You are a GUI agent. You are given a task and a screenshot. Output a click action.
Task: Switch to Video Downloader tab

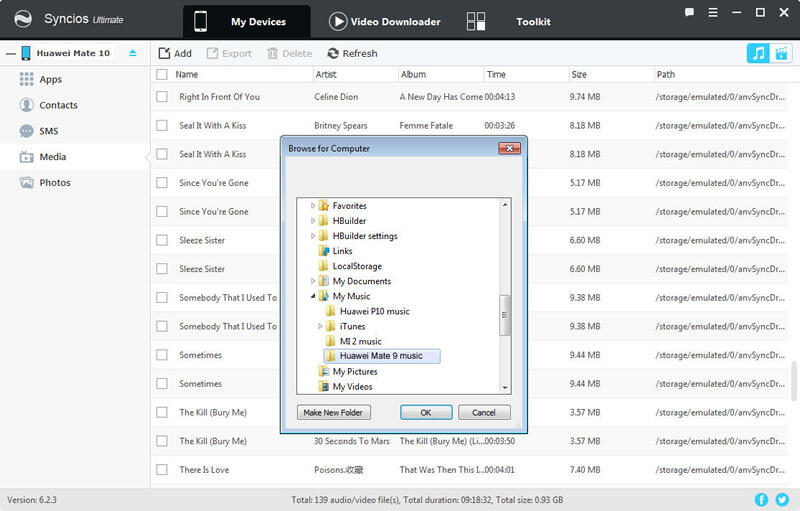tap(386, 21)
